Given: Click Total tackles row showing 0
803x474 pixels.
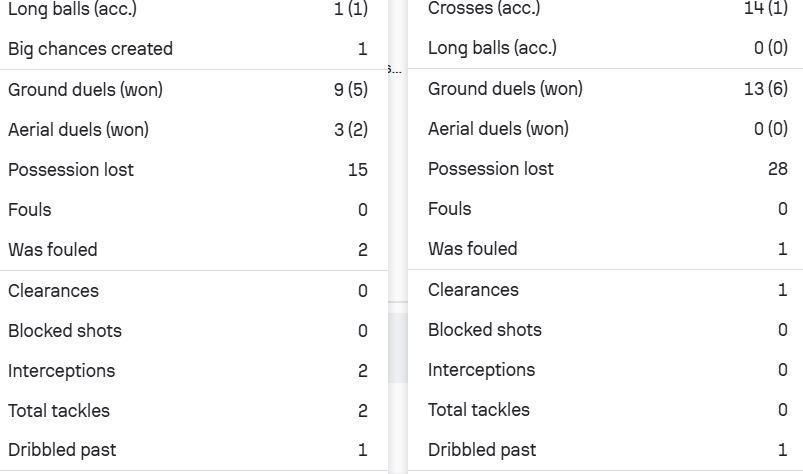Looking at the screenshot, I should click(607, 410).
